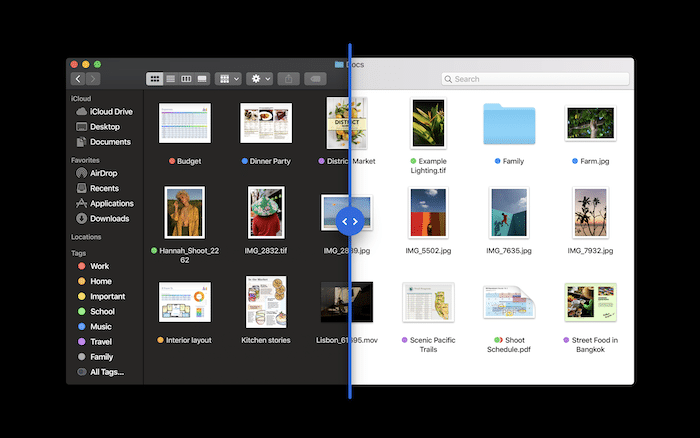This screenshot has height=438, width=700.
Task: Switch to icon view in the toolbar
Action: click(155, 78)
